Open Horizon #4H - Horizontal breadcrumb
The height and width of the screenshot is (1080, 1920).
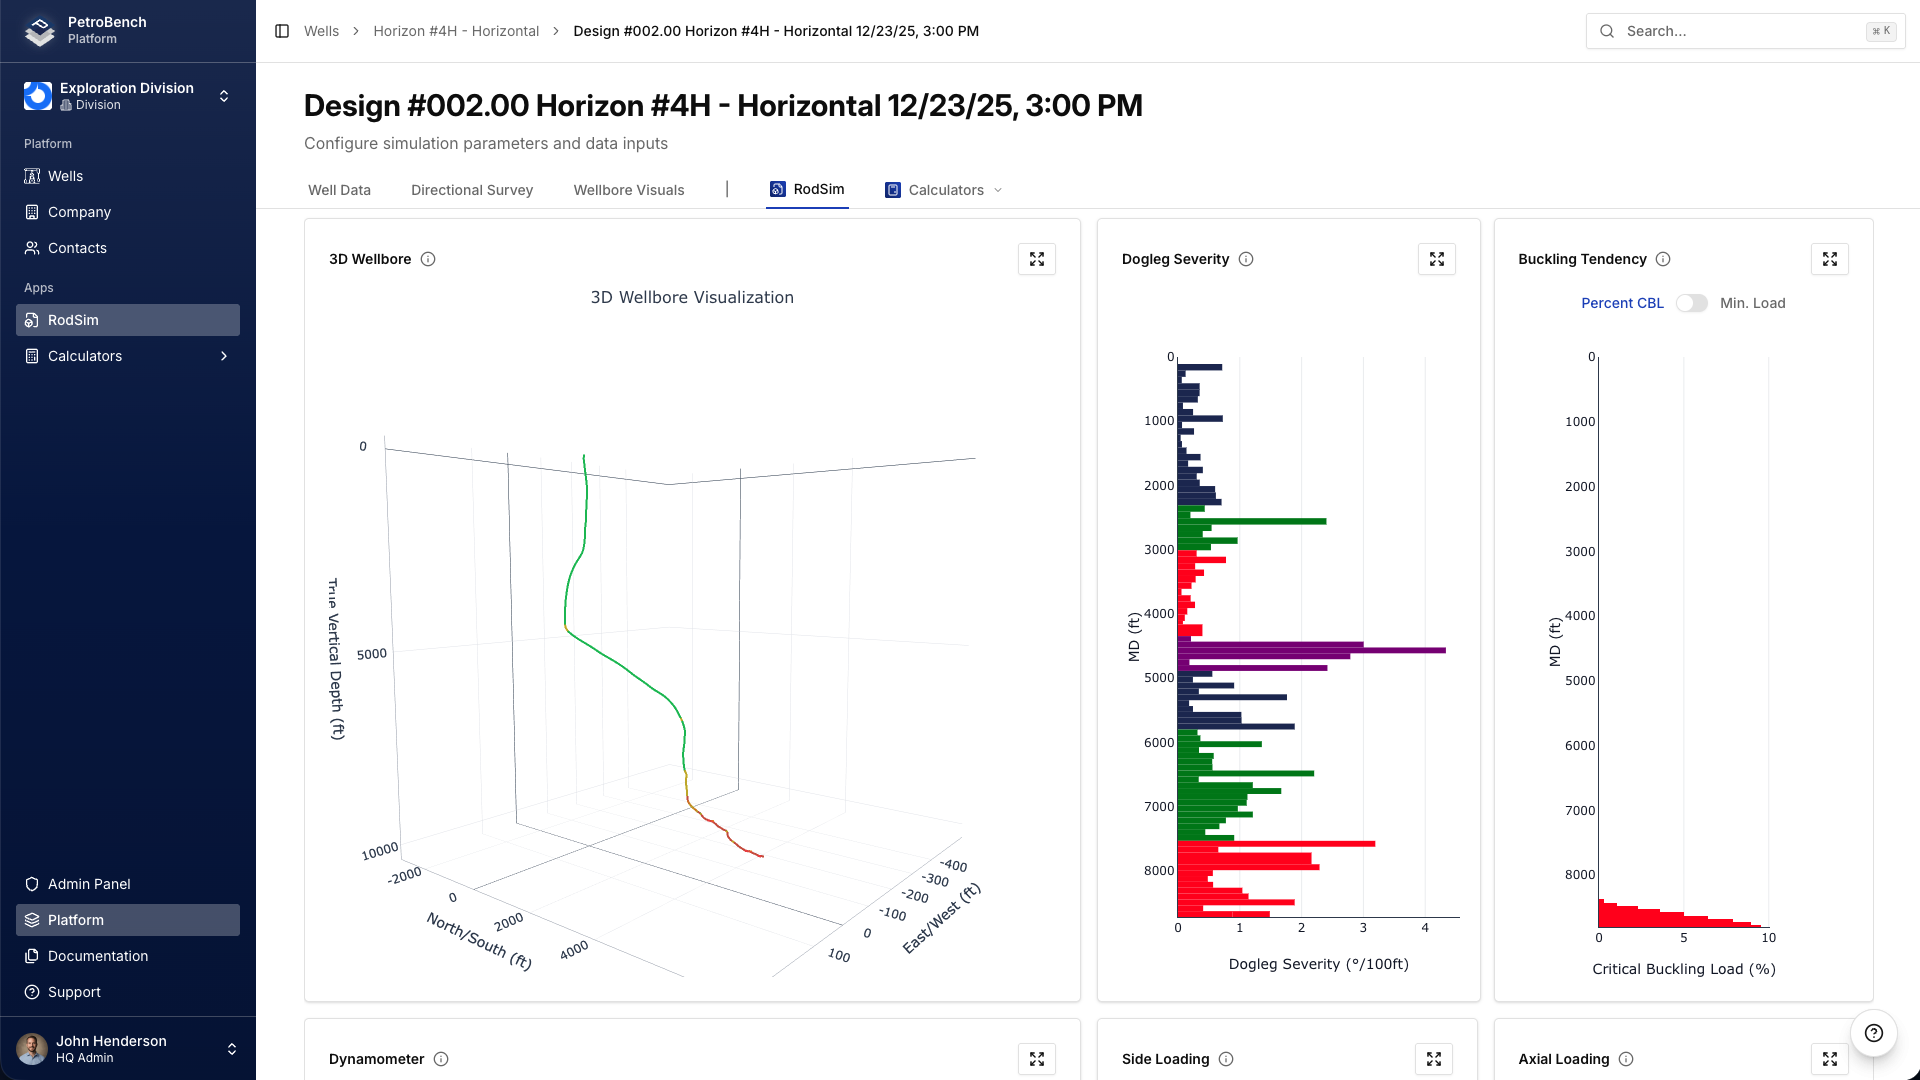(456, 31)
